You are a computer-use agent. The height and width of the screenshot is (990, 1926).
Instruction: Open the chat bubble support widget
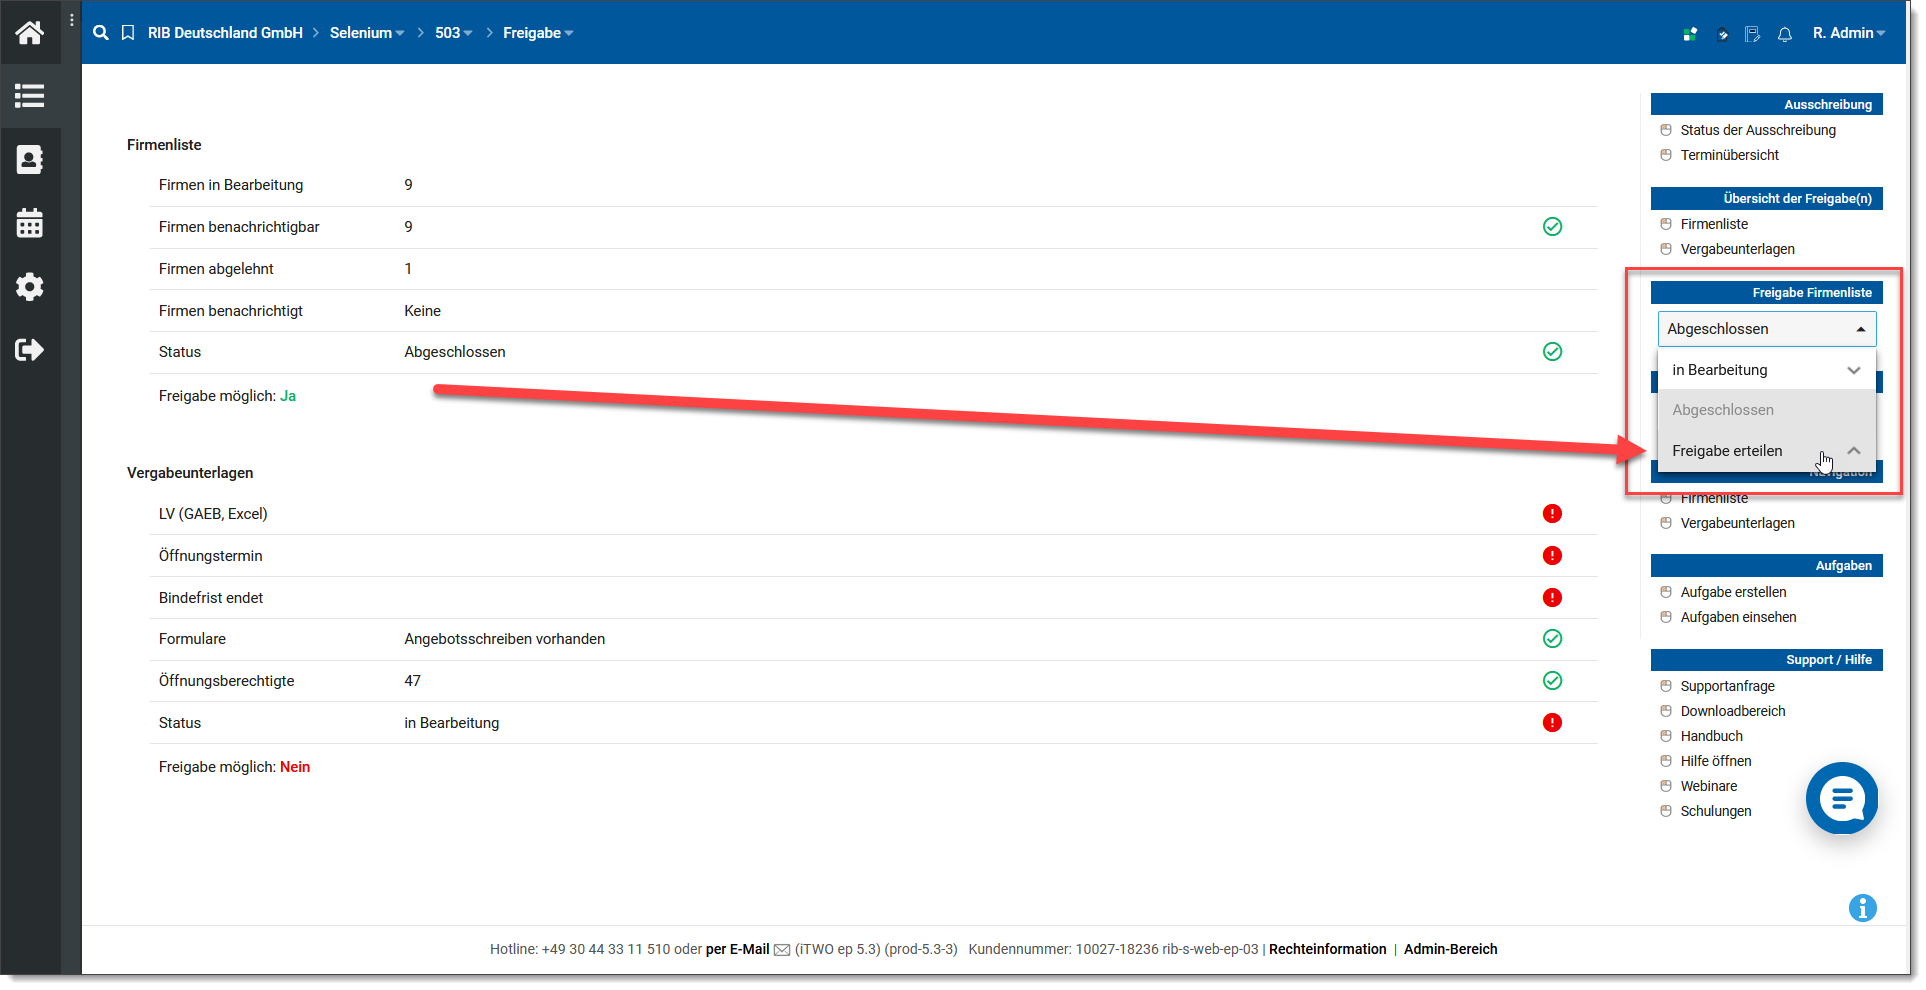pyautogui.click(x=1842, y=798)
